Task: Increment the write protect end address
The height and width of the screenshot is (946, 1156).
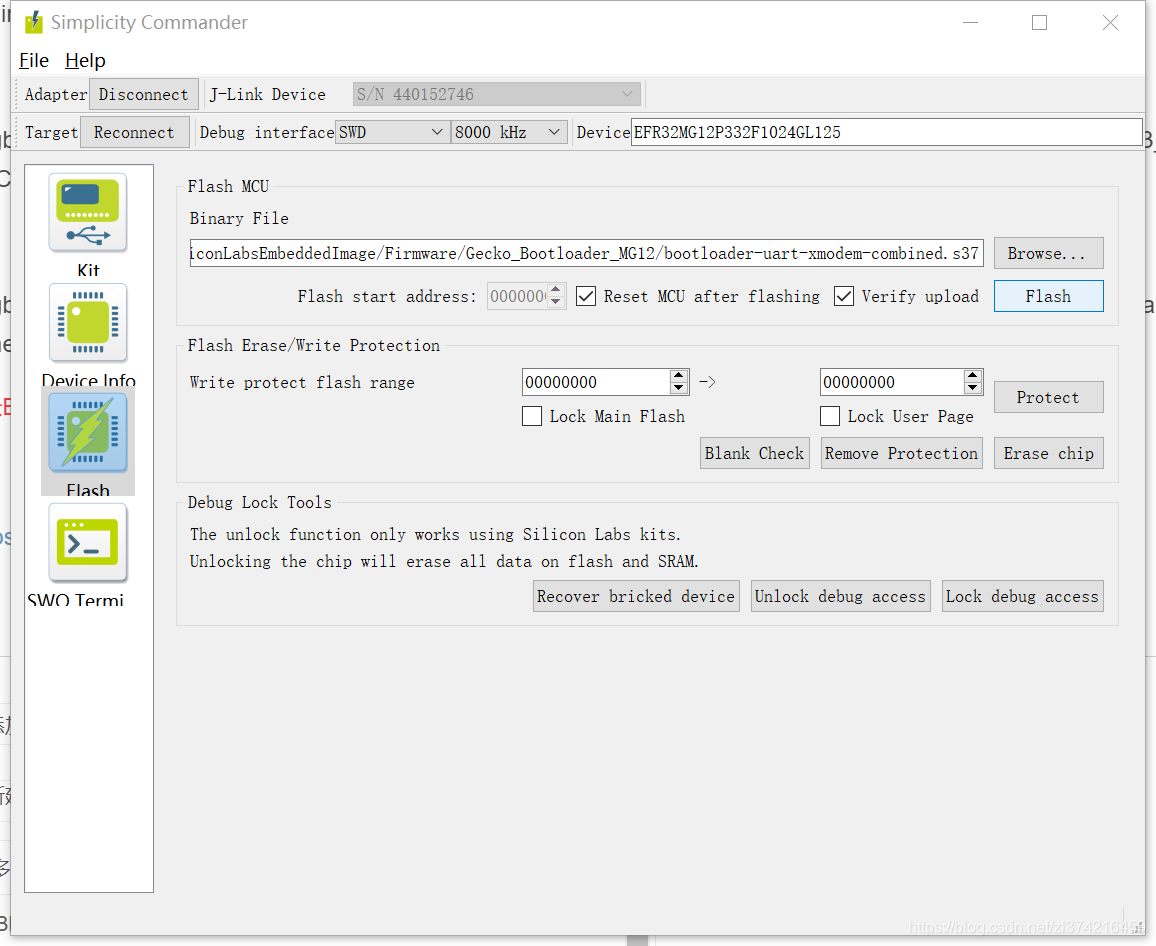Action: 973,376
